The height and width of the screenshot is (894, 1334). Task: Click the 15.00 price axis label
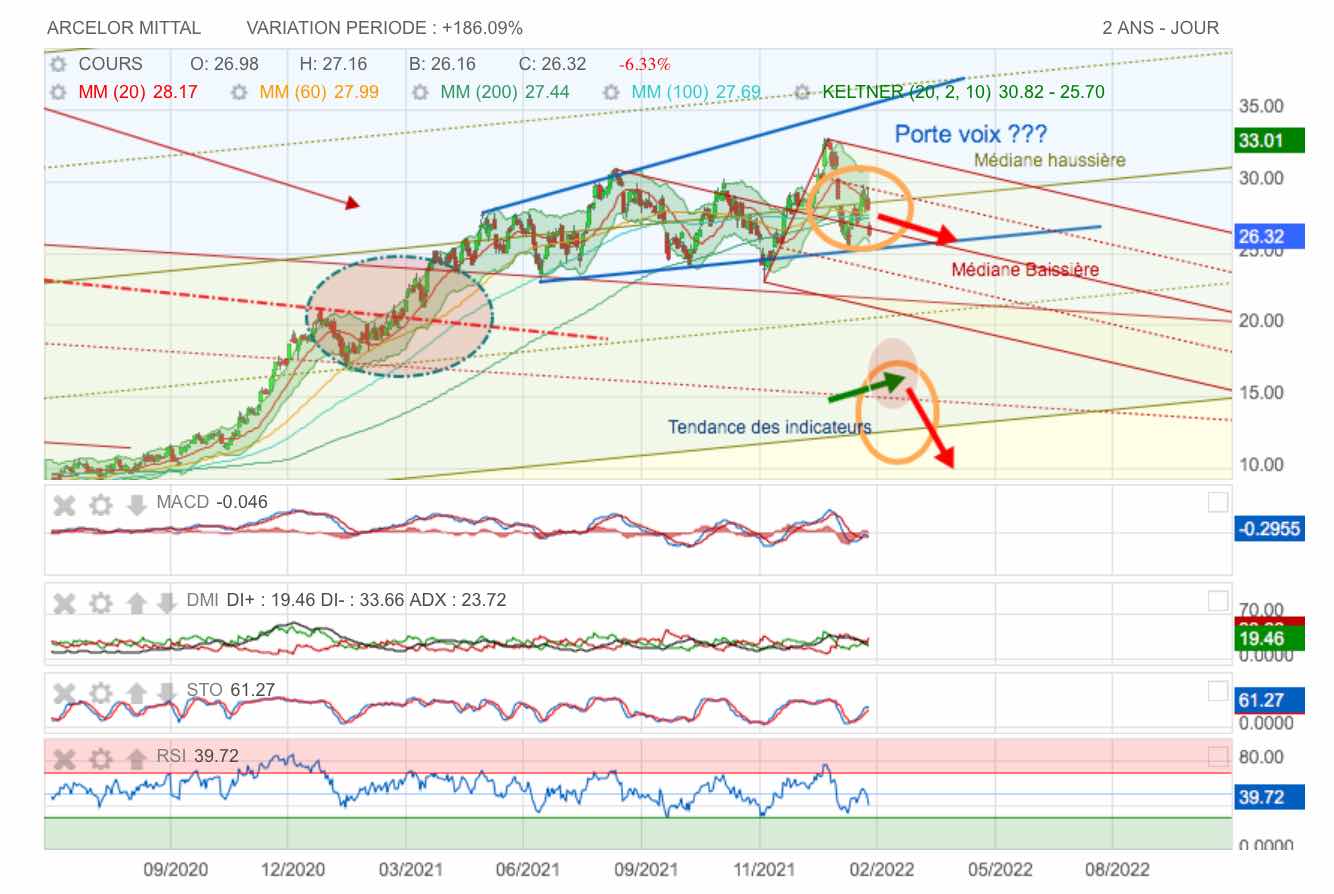click(x=1261, y=392)
